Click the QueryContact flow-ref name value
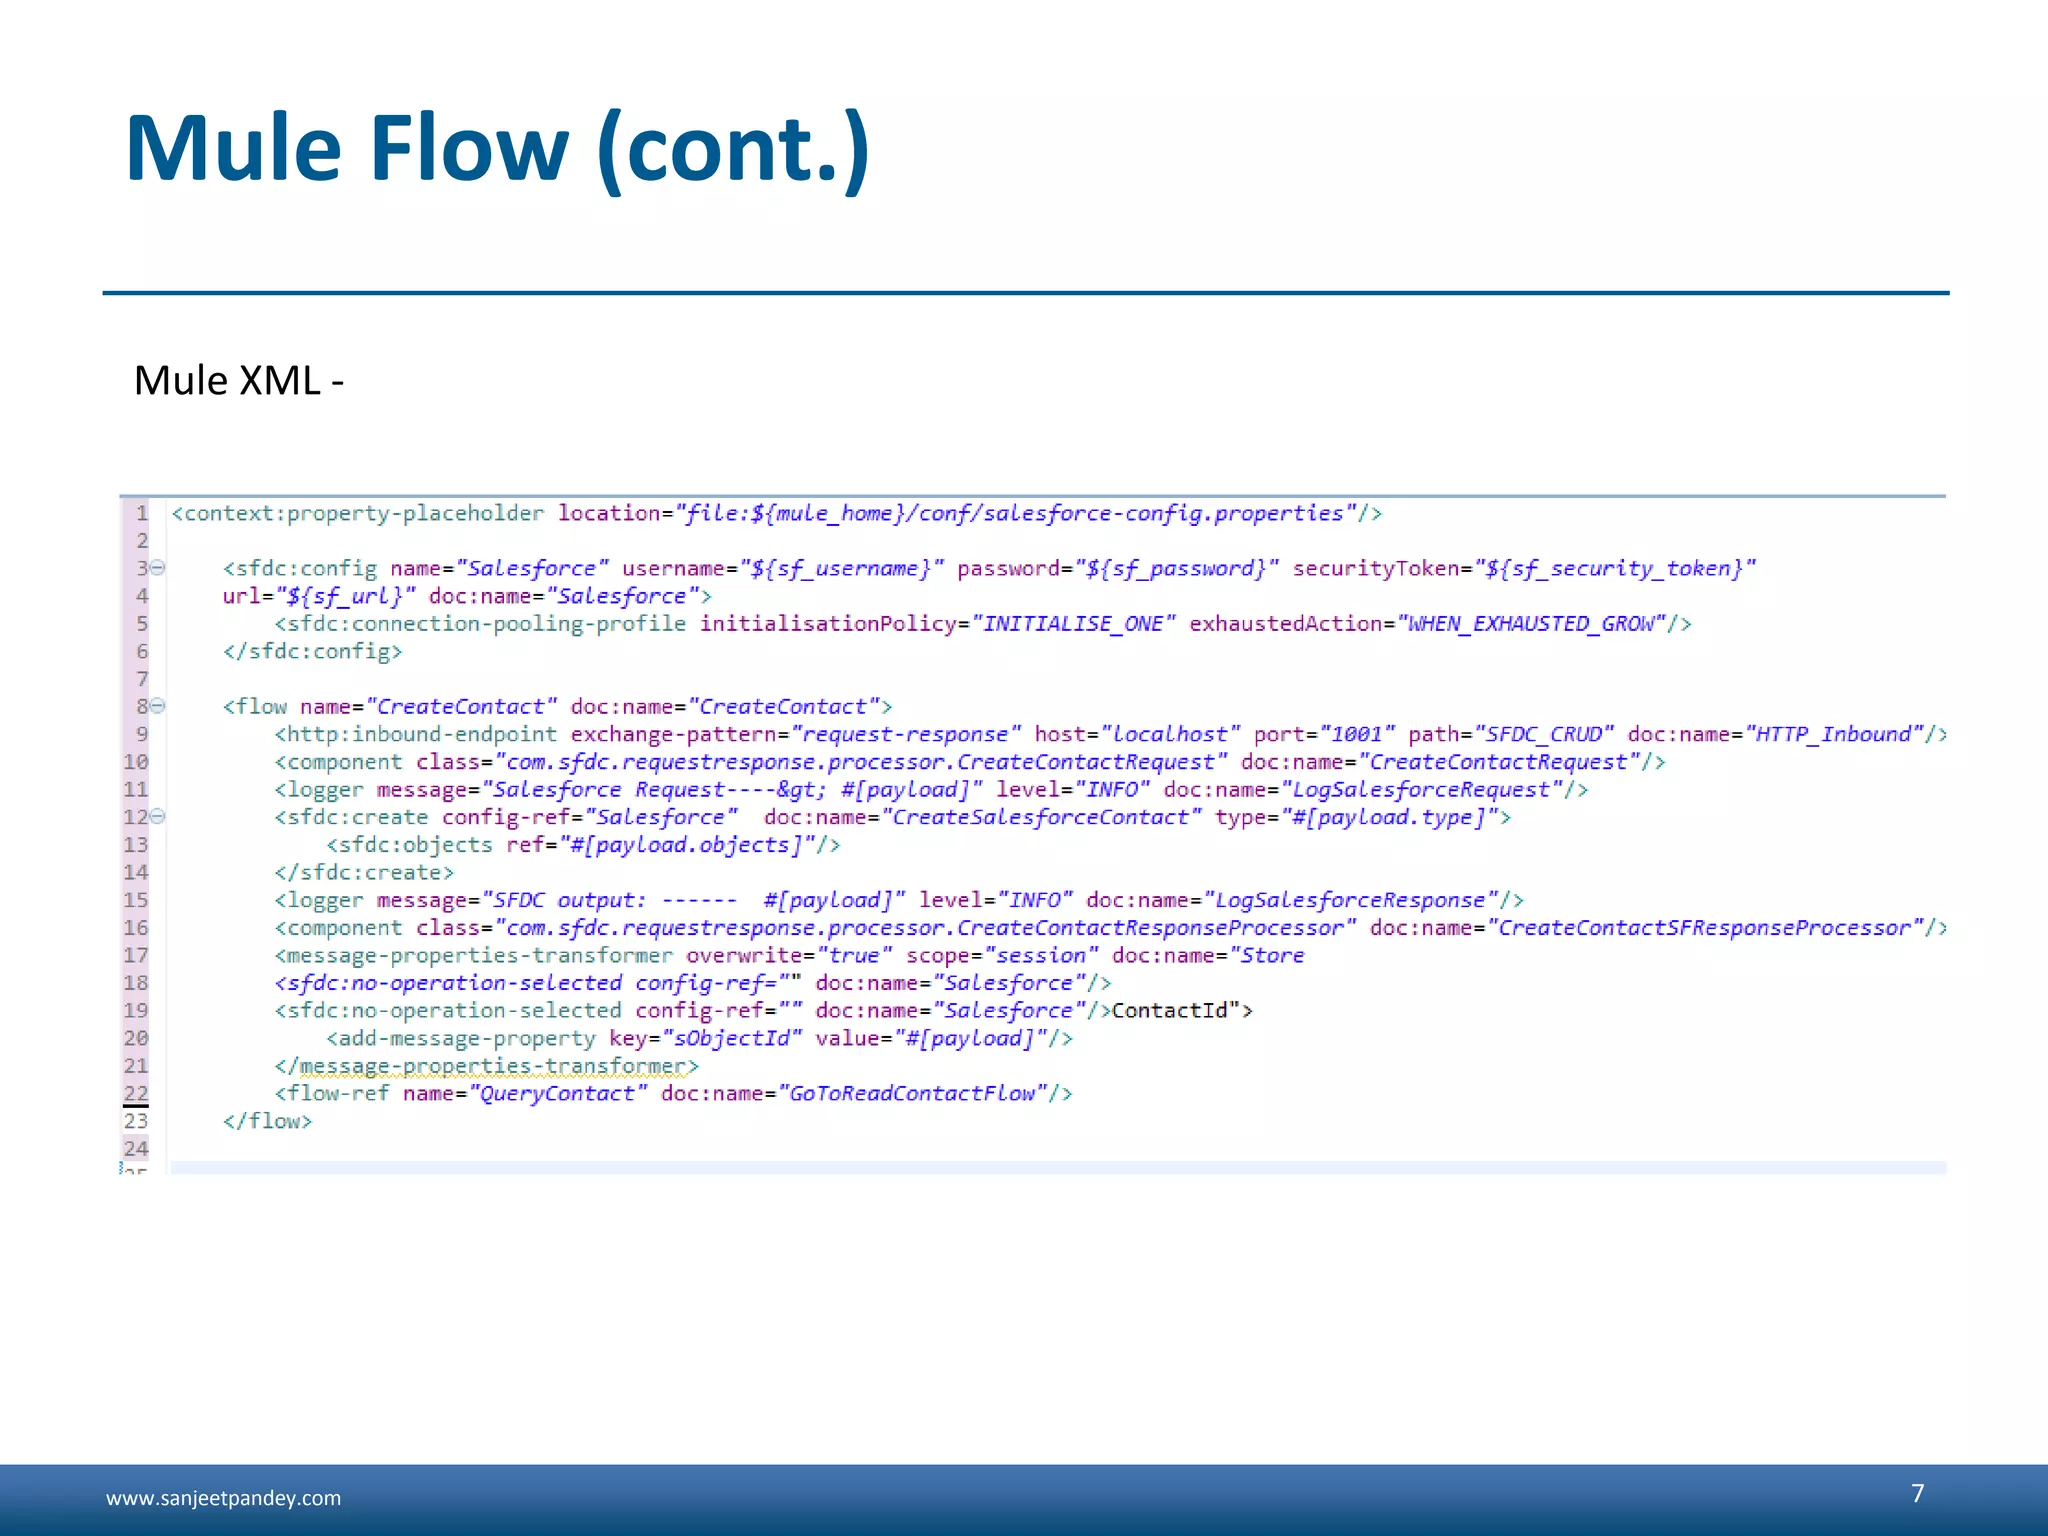The height and width of the screenshot is (1536, 2048). tap(557, 1094)
